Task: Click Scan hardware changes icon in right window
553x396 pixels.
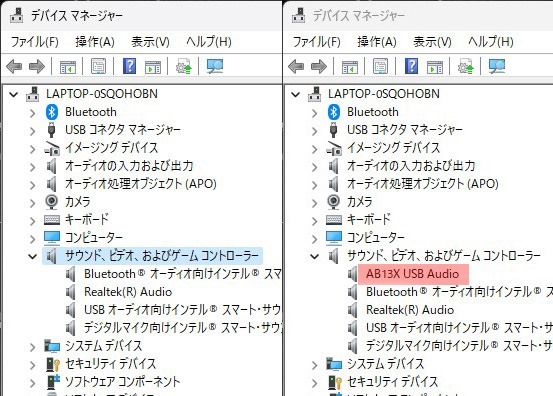Action: (497, 66)
